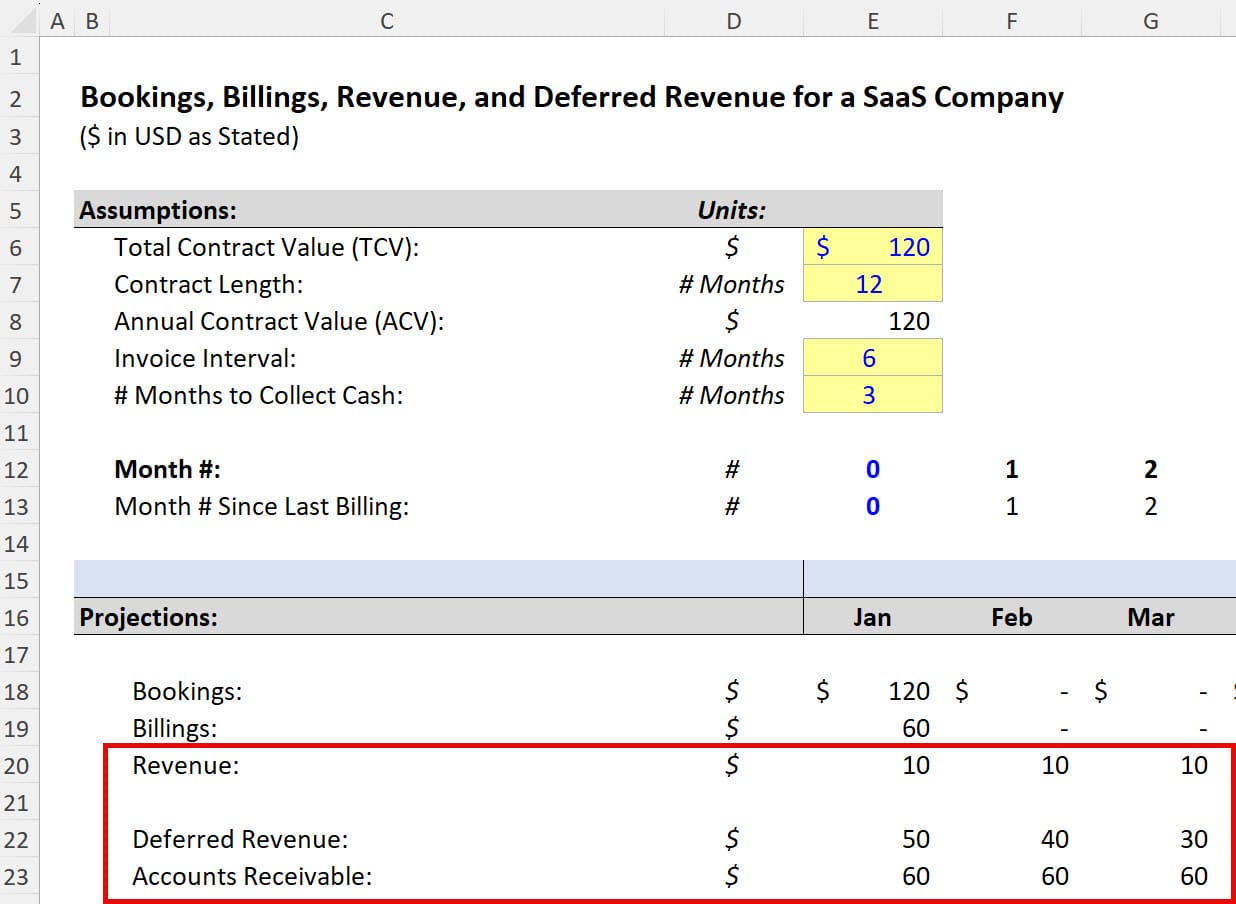Select the Month # value 0 cell

tap(872, 468)
